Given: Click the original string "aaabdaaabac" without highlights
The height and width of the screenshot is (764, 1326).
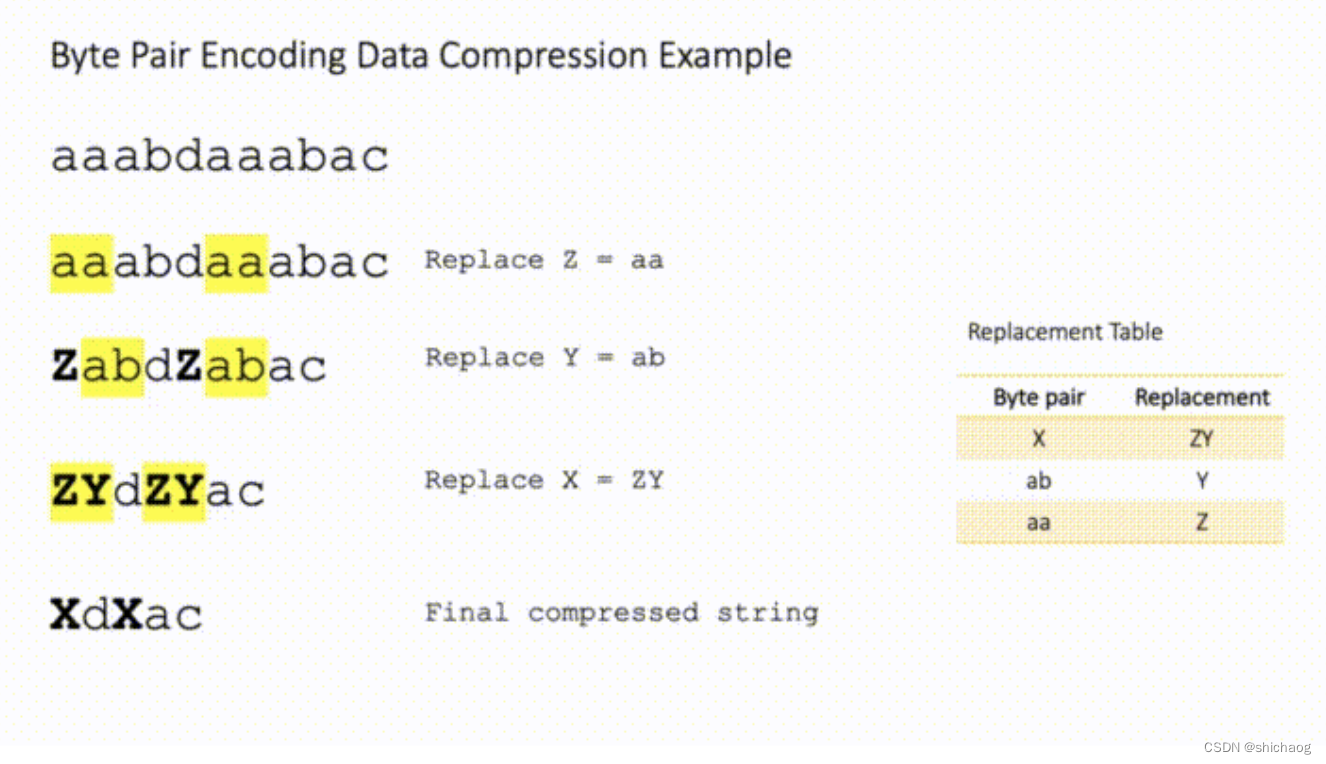Looking at the screenshot, I should (x=219, y=157).
